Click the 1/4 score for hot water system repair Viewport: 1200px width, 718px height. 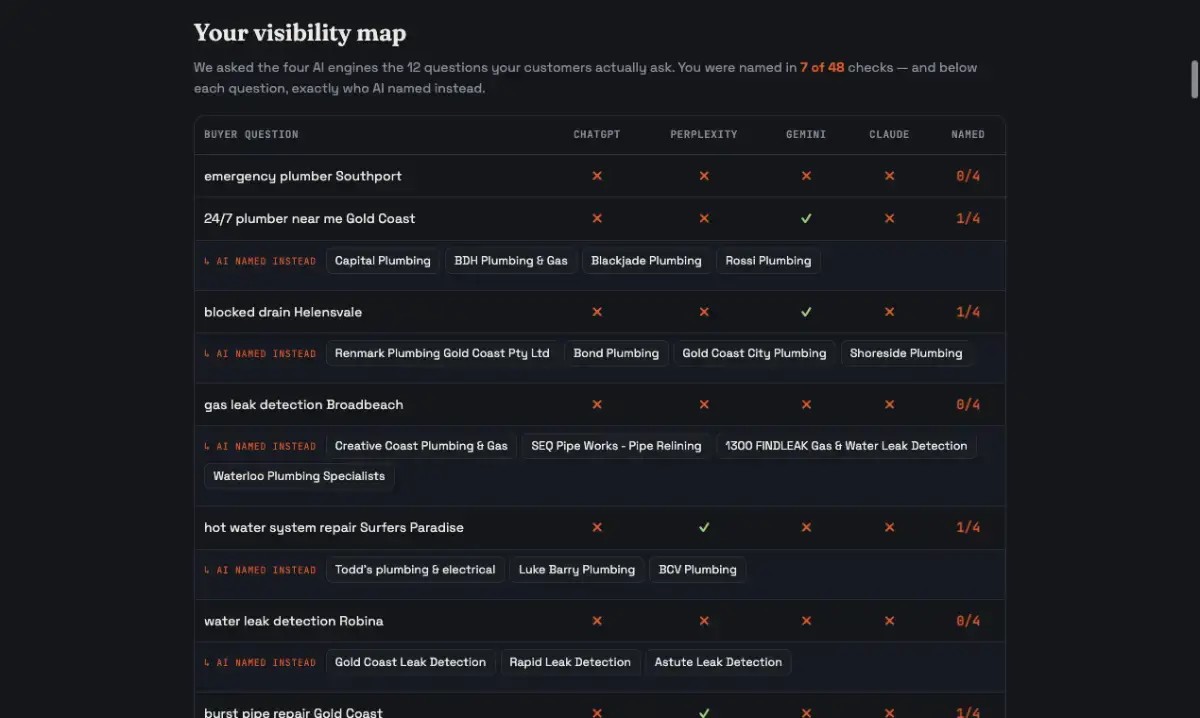[x=968, y=527]
